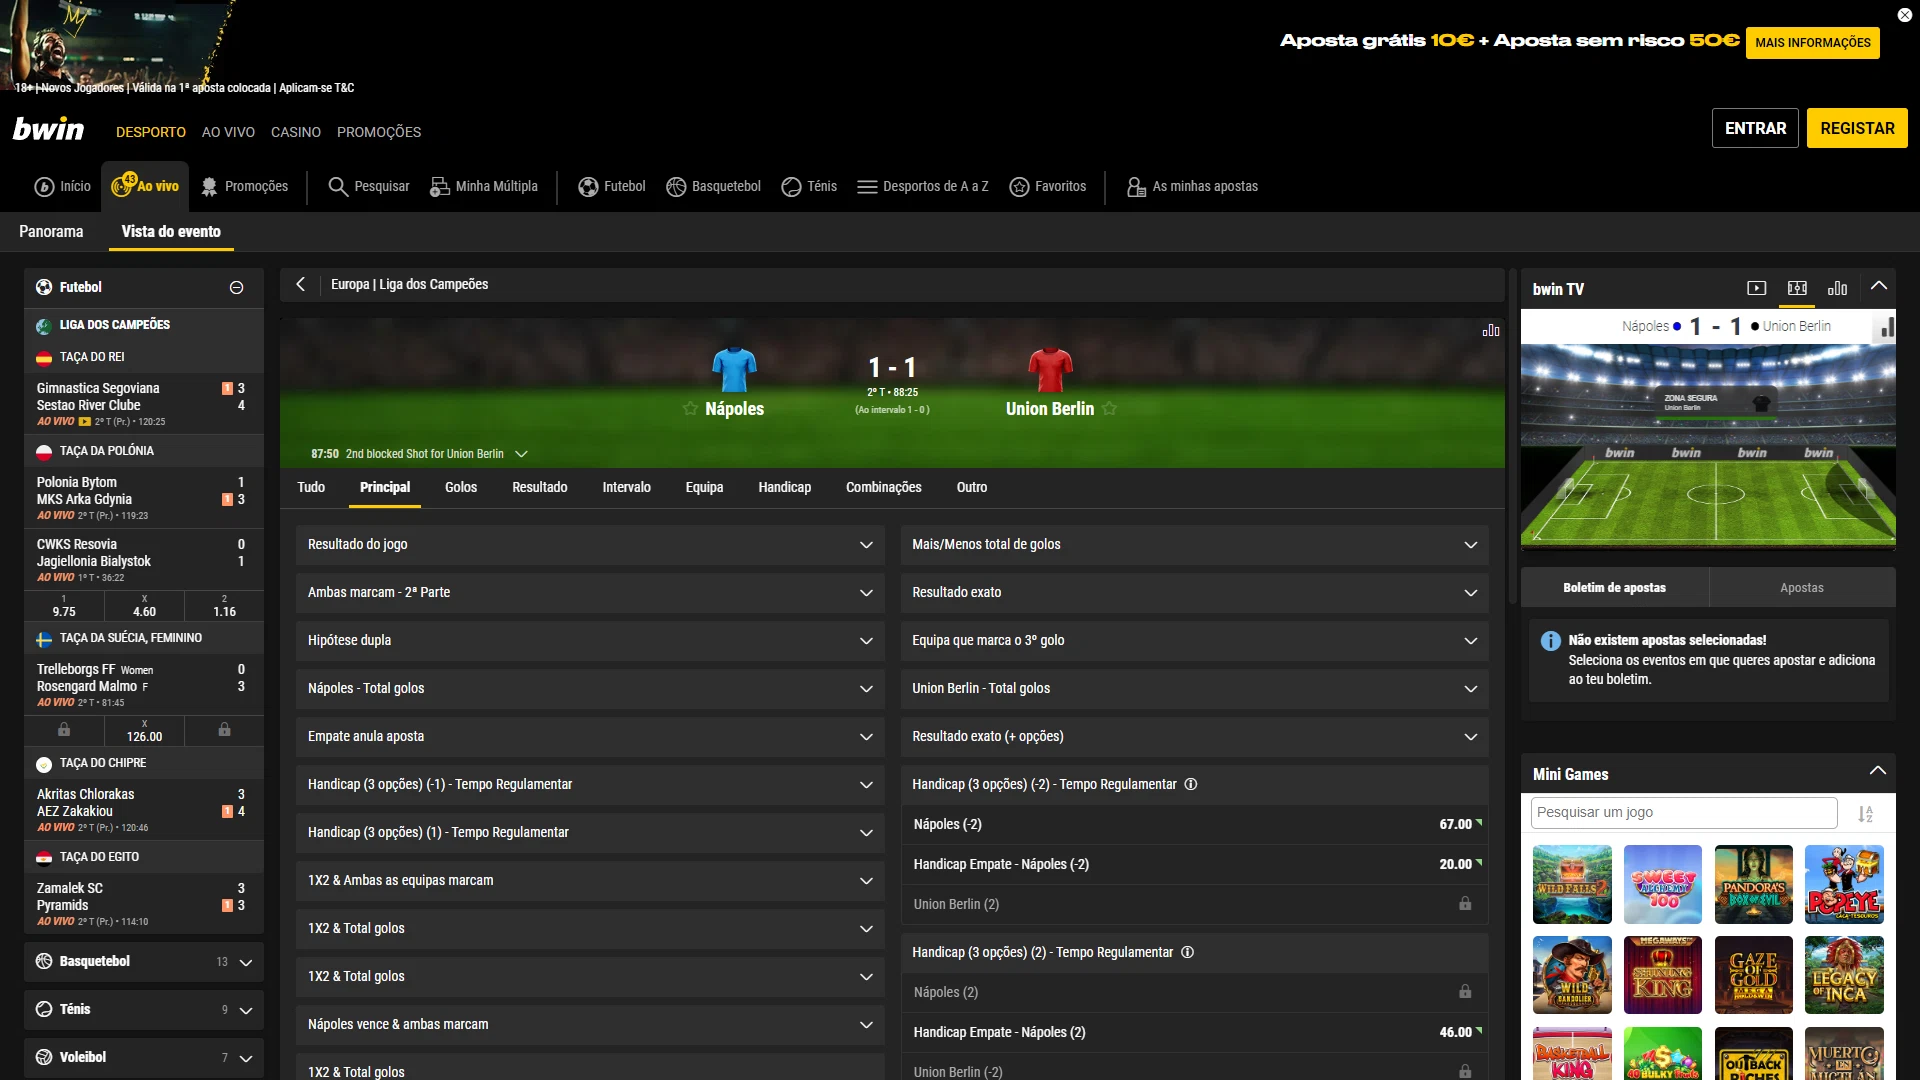Image resolution: width=1920 pixels, height=1080 pixels.
Task: Open the Início home icon
Action: (x=62, y=186)
